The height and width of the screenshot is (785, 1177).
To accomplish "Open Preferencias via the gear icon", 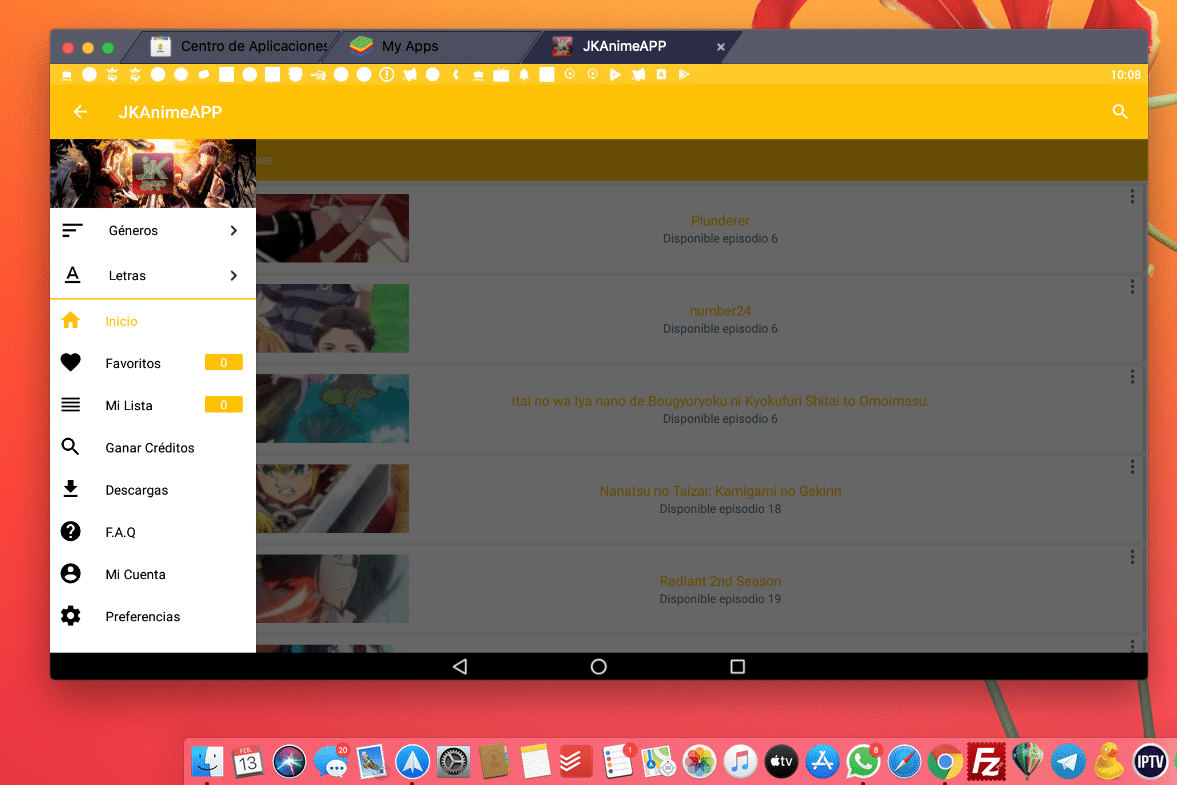I will click(70, 616).
